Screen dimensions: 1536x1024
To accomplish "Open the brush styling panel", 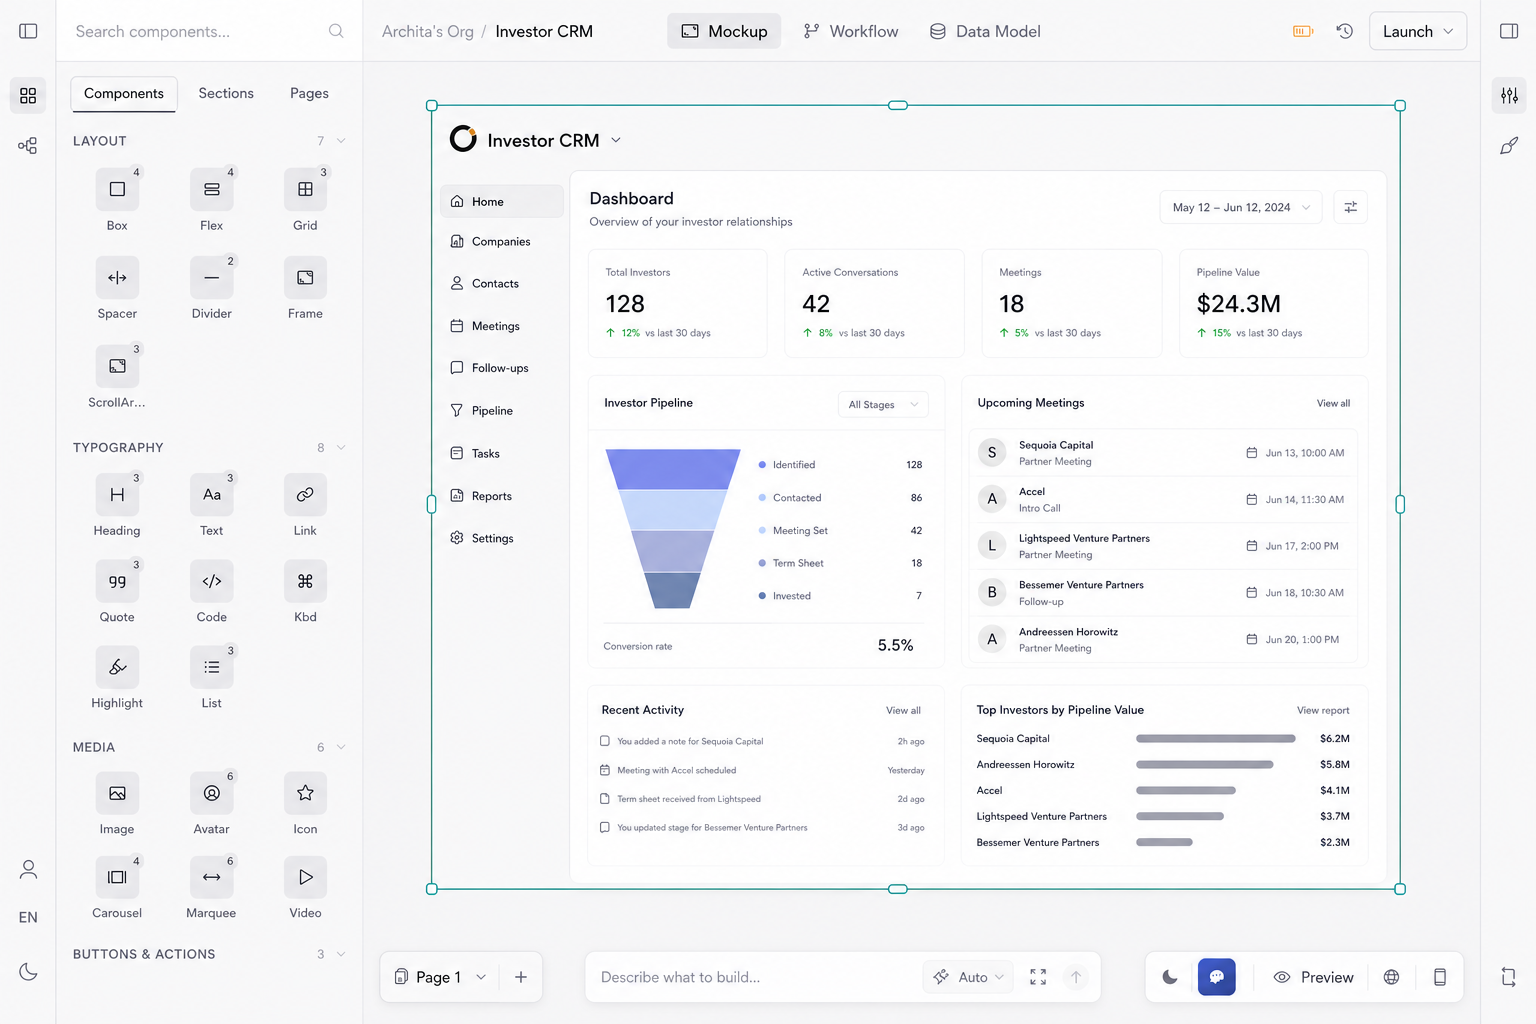I will [x=1509, y=146].
